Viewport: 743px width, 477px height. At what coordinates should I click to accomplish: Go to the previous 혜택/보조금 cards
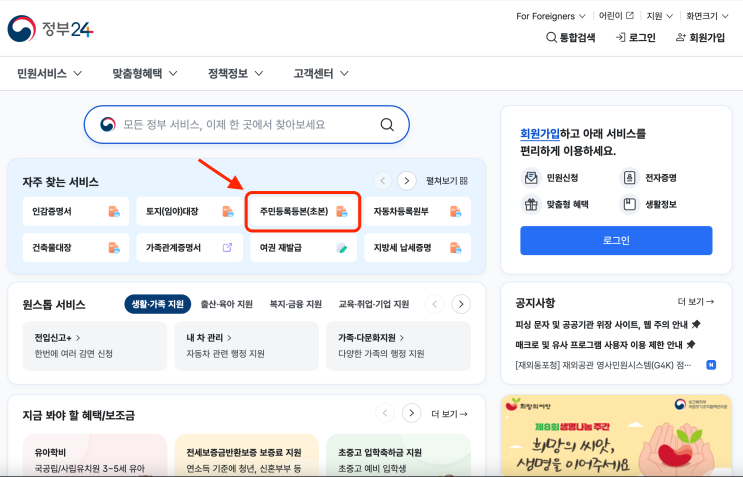[385, 413]
